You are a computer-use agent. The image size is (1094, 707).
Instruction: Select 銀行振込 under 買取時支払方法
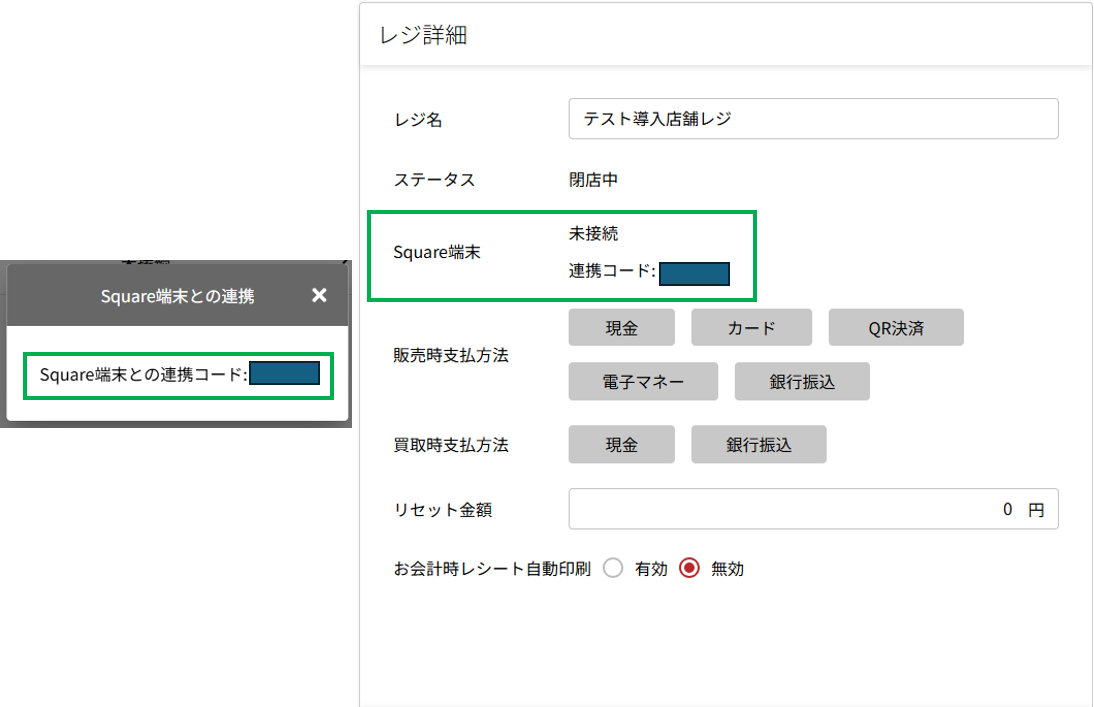pyautogui.click(x=758, y=445)
